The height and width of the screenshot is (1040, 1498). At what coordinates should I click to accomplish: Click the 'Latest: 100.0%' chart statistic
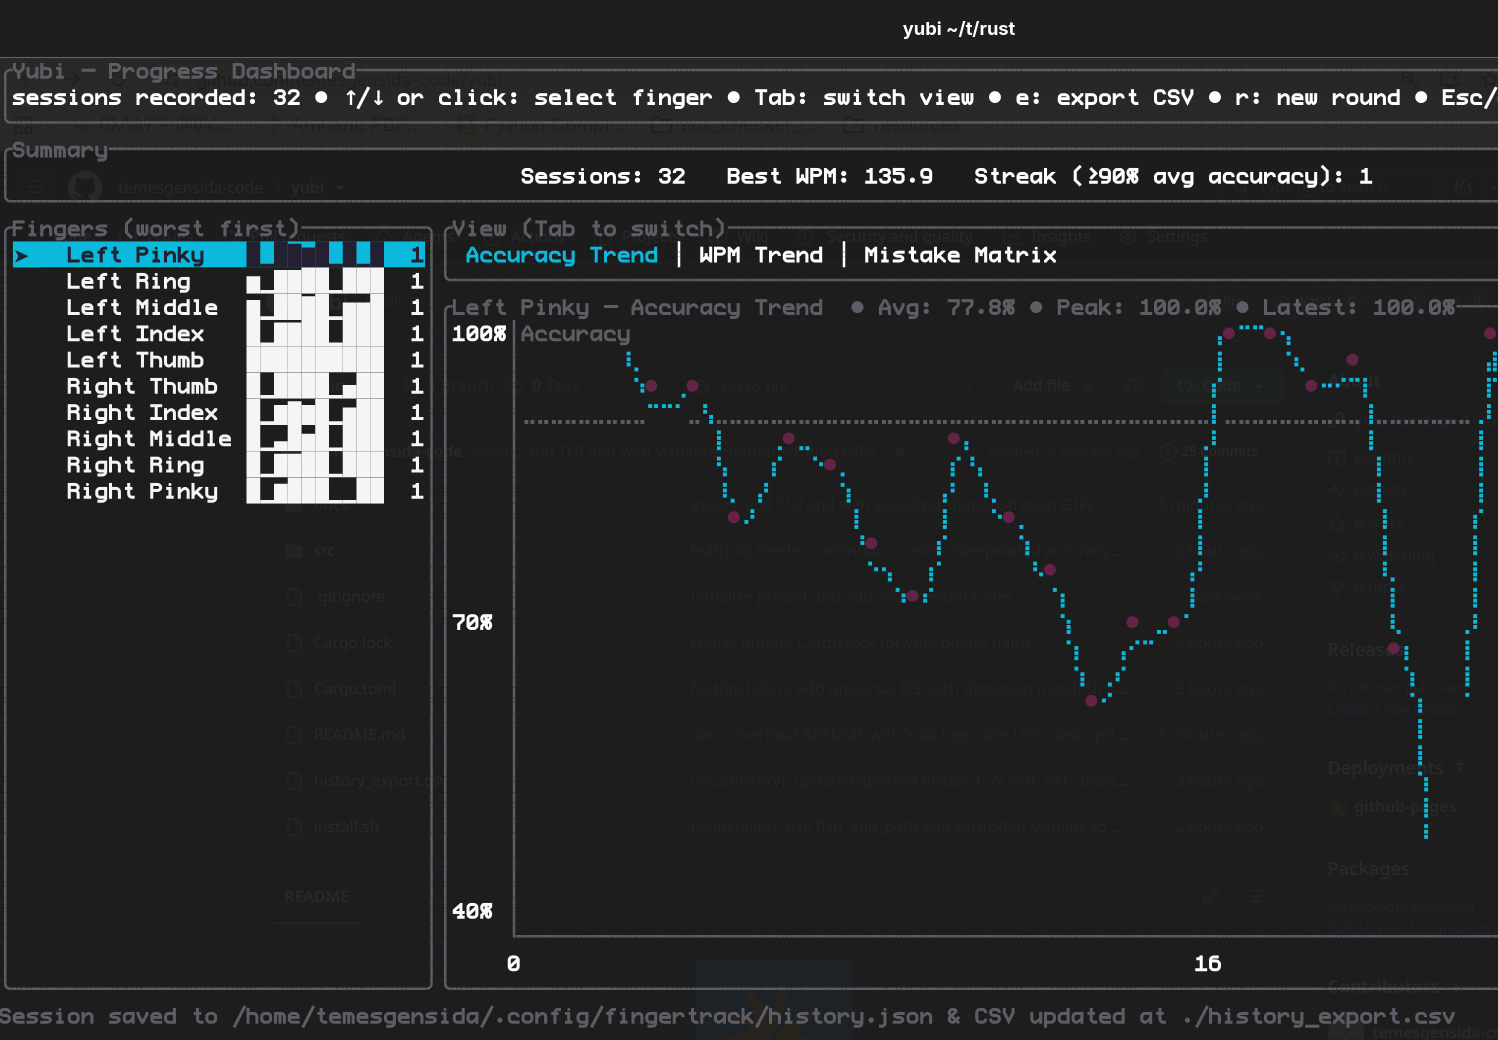[1359, 307]
